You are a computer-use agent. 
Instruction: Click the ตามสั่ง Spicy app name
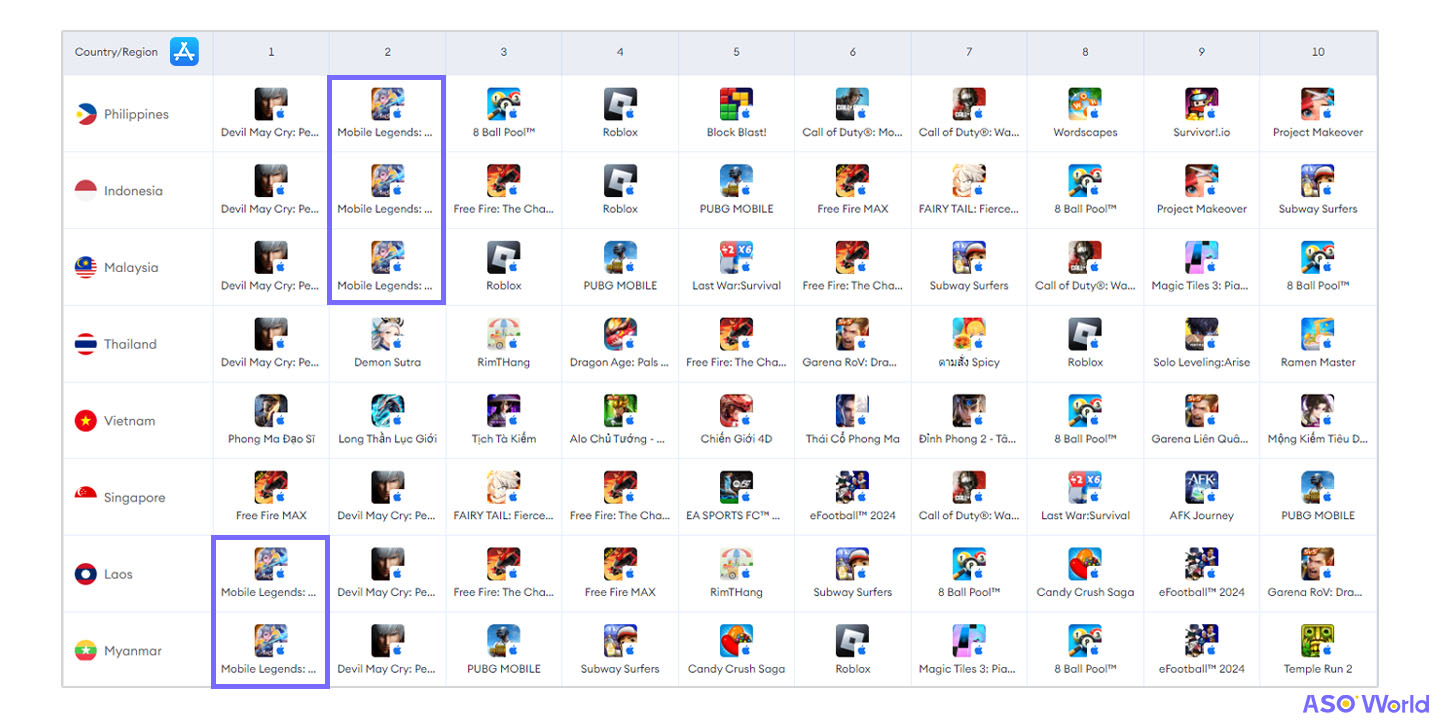pyautogui.click(x=969, y=362)
